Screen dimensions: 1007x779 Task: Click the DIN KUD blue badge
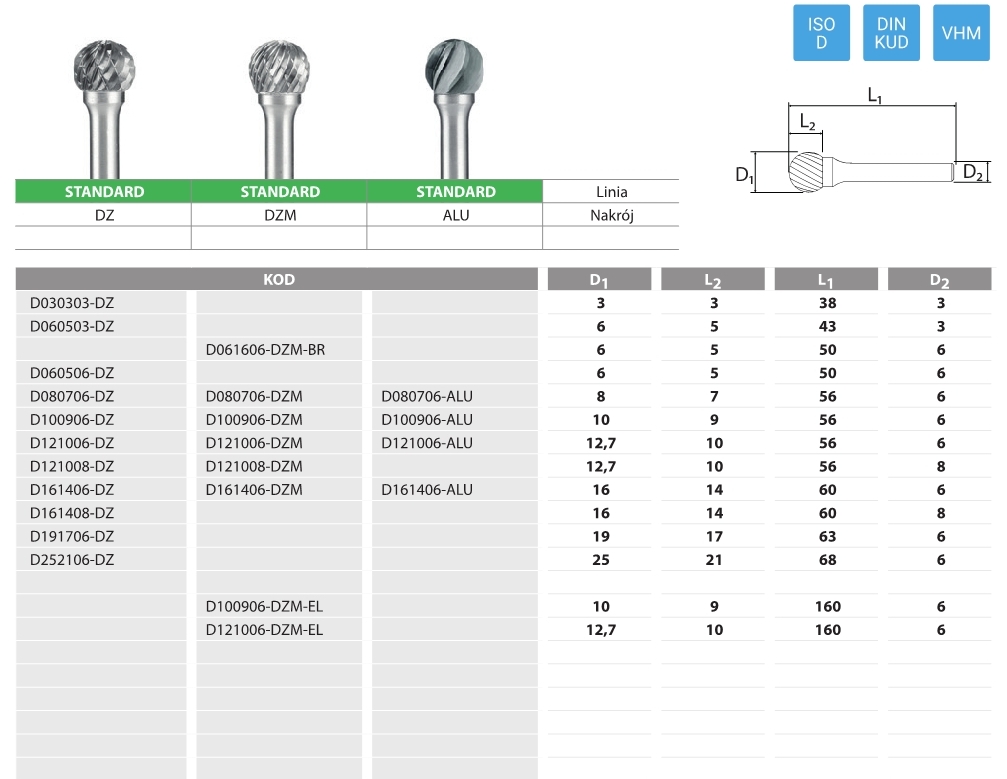[x=891, y=33]
